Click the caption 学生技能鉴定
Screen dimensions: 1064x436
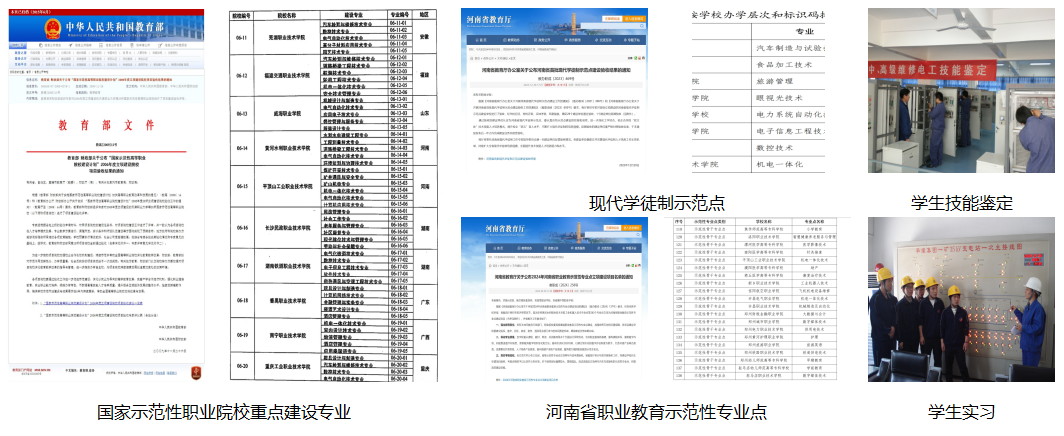961,202
